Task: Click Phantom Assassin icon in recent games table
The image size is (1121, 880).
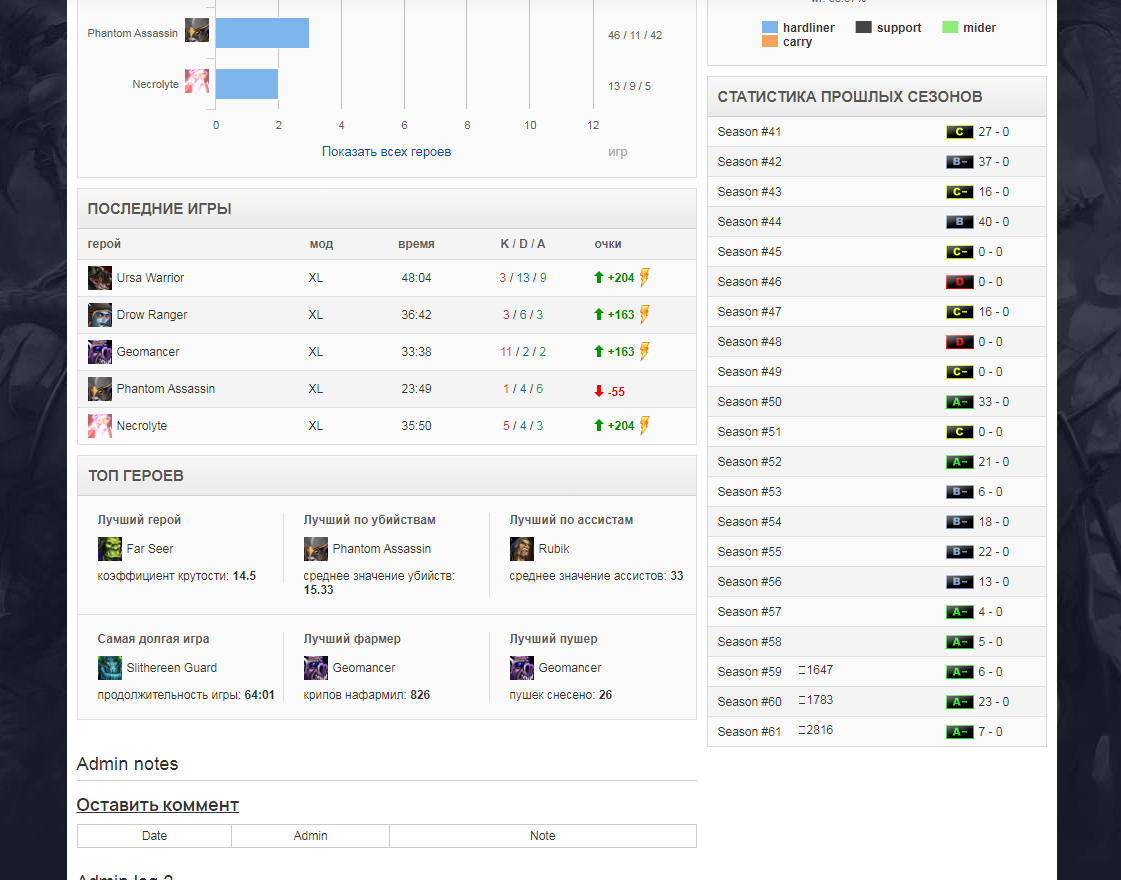Action: [x=99, y=389]
